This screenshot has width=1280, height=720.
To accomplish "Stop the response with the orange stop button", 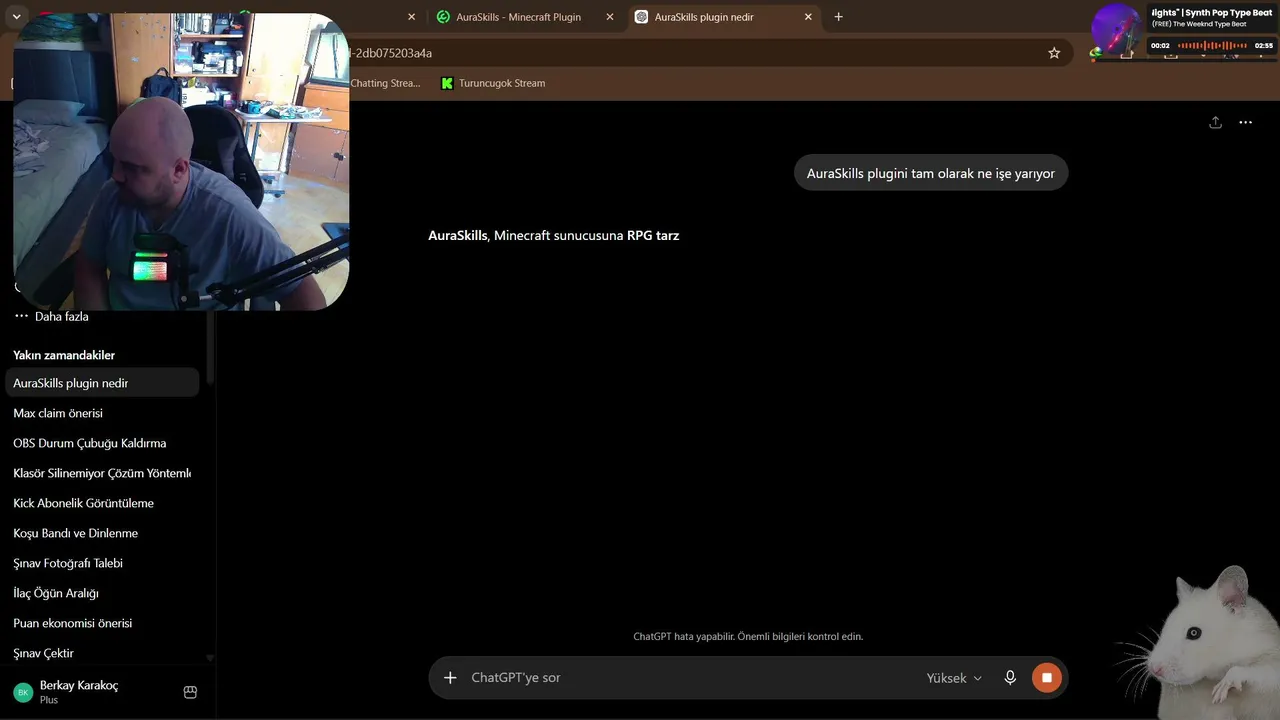I will coord(1046,678).
